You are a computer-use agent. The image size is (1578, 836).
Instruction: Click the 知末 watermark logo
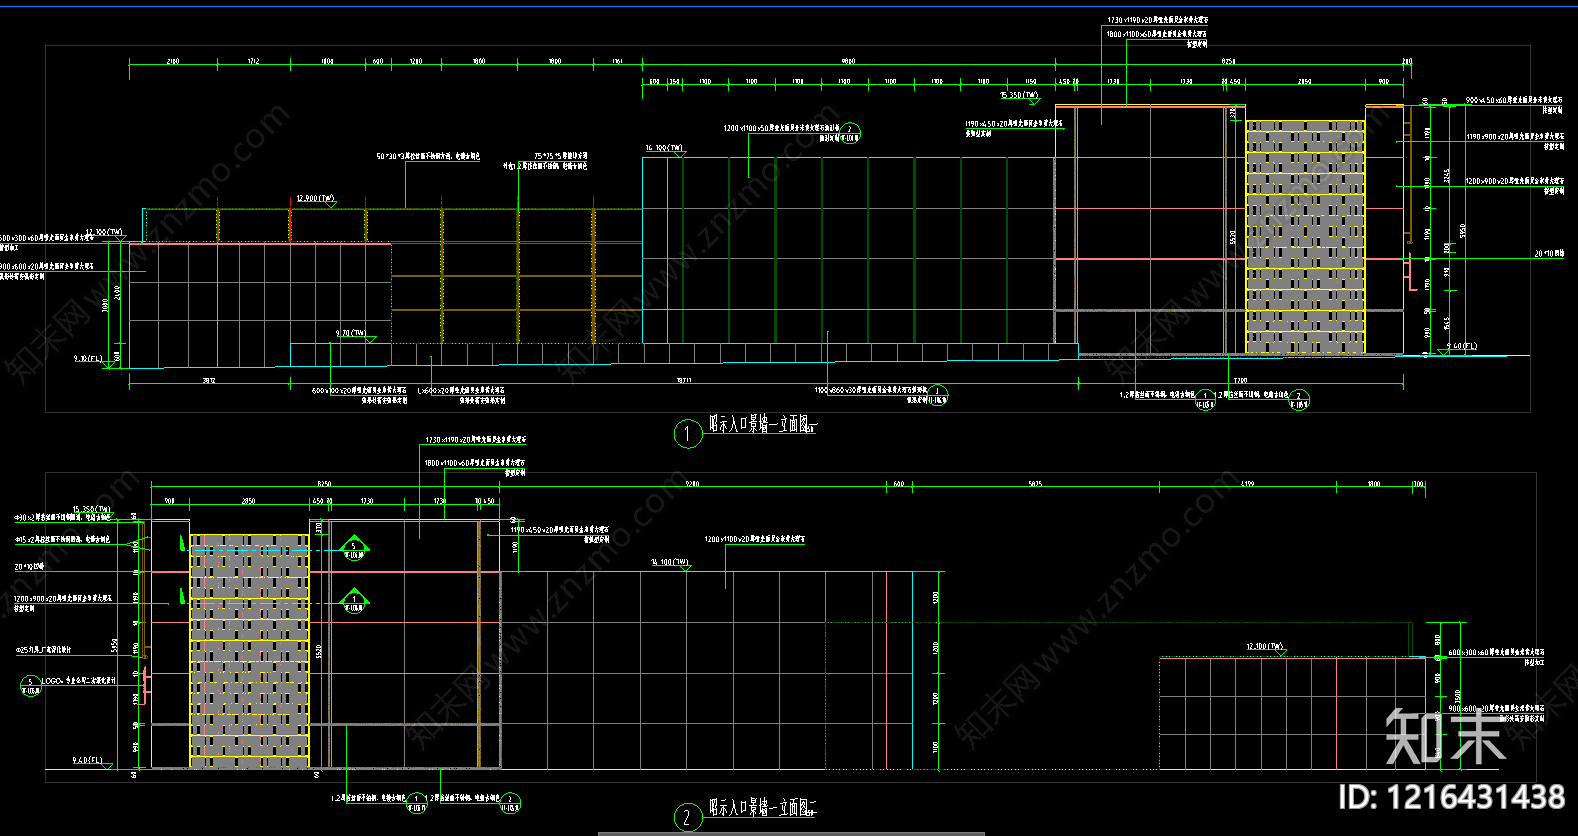pos(1445,737)
